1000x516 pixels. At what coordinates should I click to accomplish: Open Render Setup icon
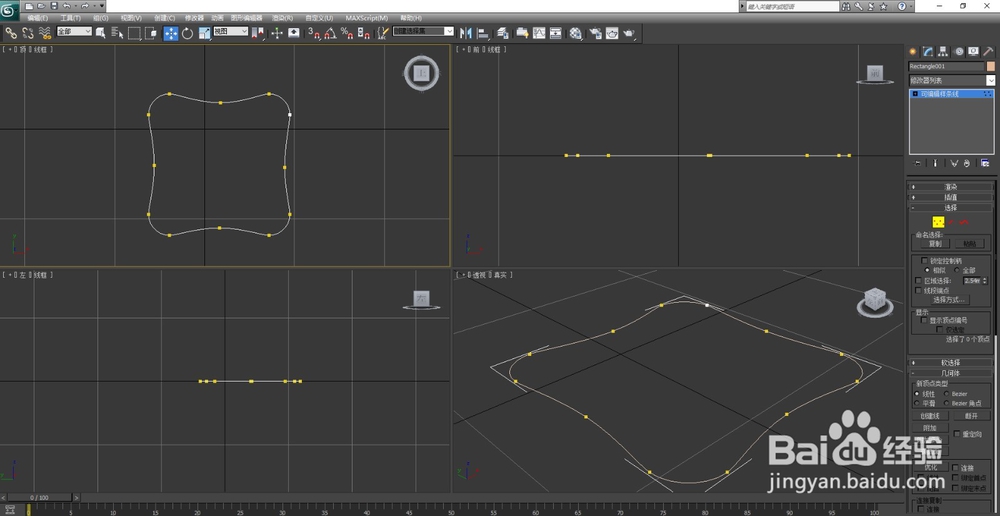(x=595, y=33)
